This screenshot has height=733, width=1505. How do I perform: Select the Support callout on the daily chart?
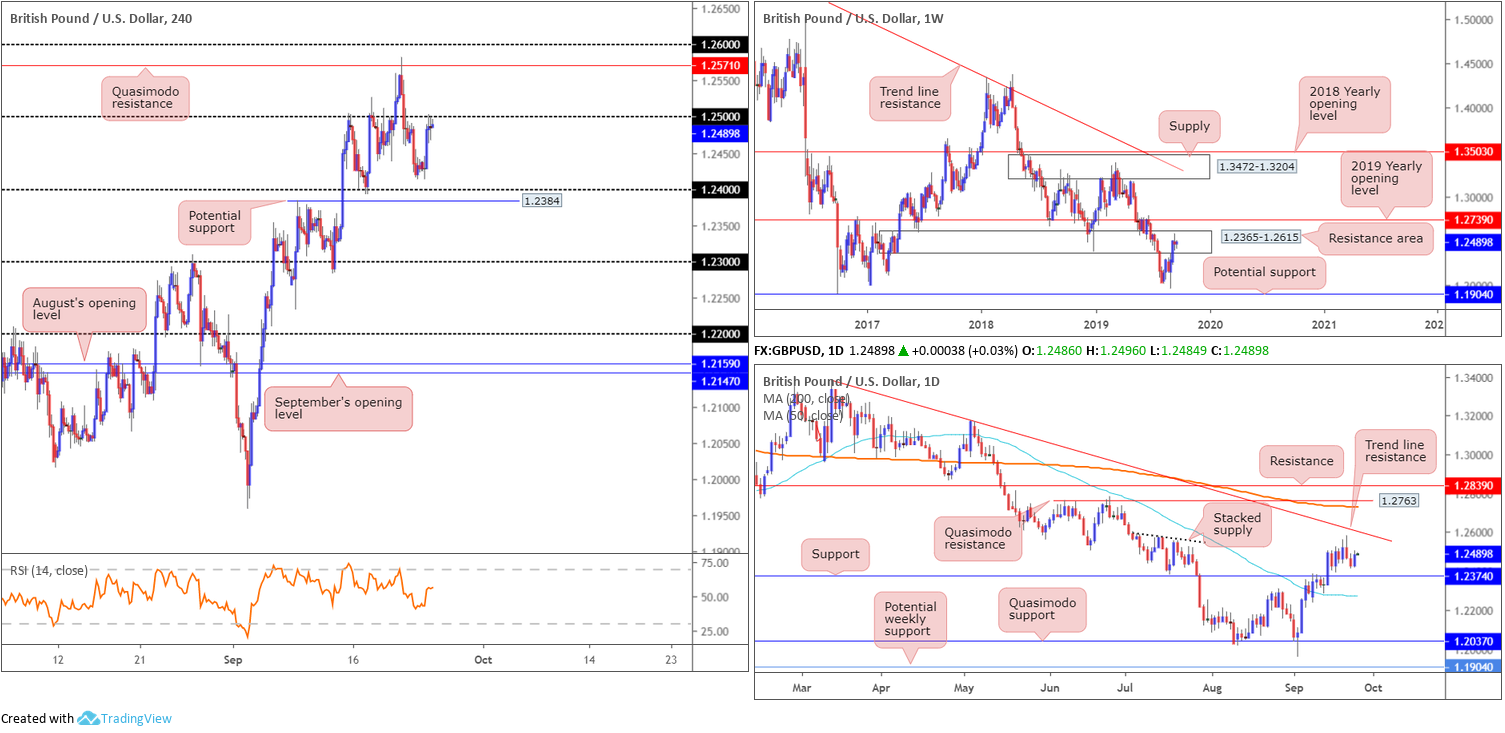(835, 554)
